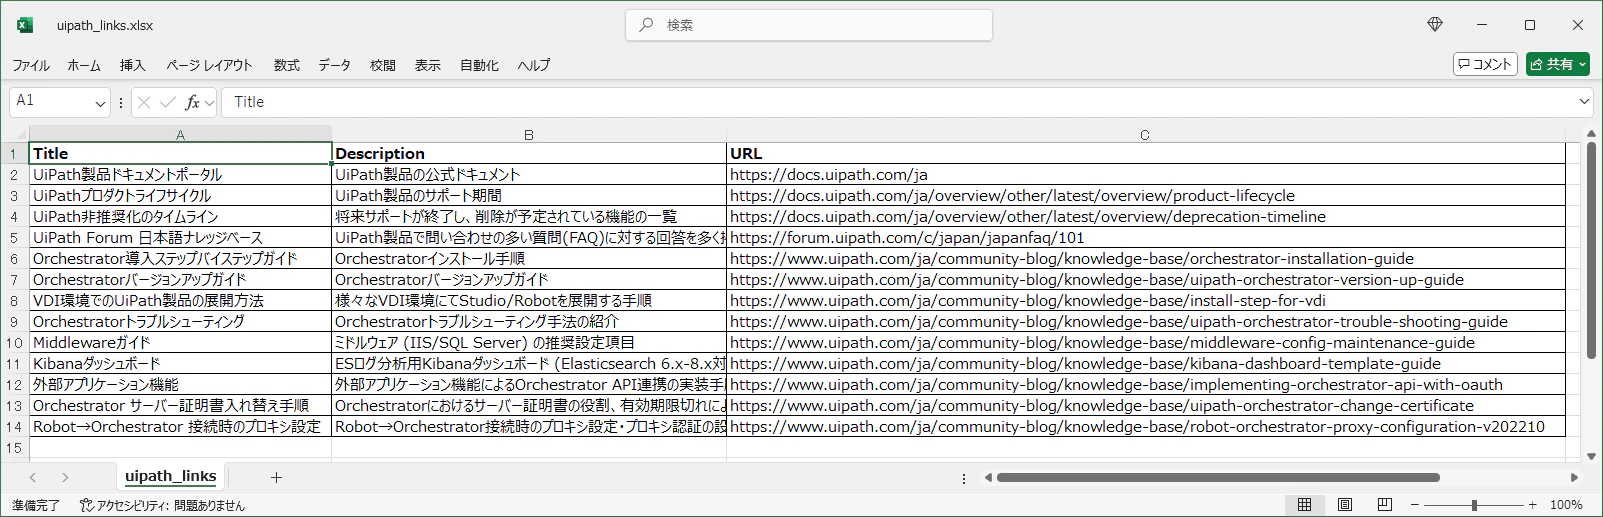Select cell UiPathプロダクトライフサイクル
Image resolution: width=1603 pixels, height=517 pixels.
[180, 196]
